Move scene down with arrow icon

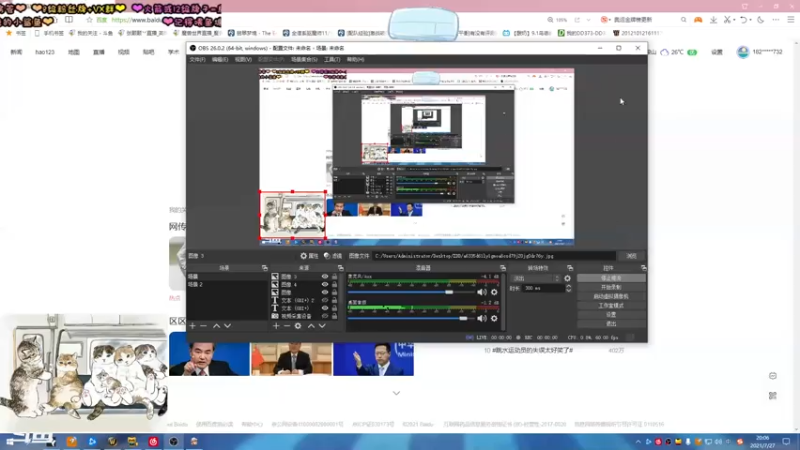click(228, 326)
